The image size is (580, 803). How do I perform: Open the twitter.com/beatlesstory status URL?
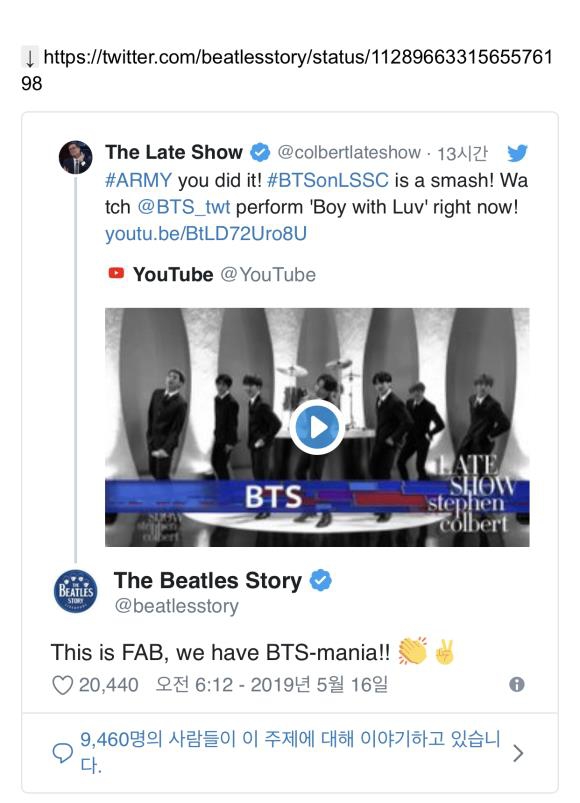pyautogui.click(x=287, y=70)
